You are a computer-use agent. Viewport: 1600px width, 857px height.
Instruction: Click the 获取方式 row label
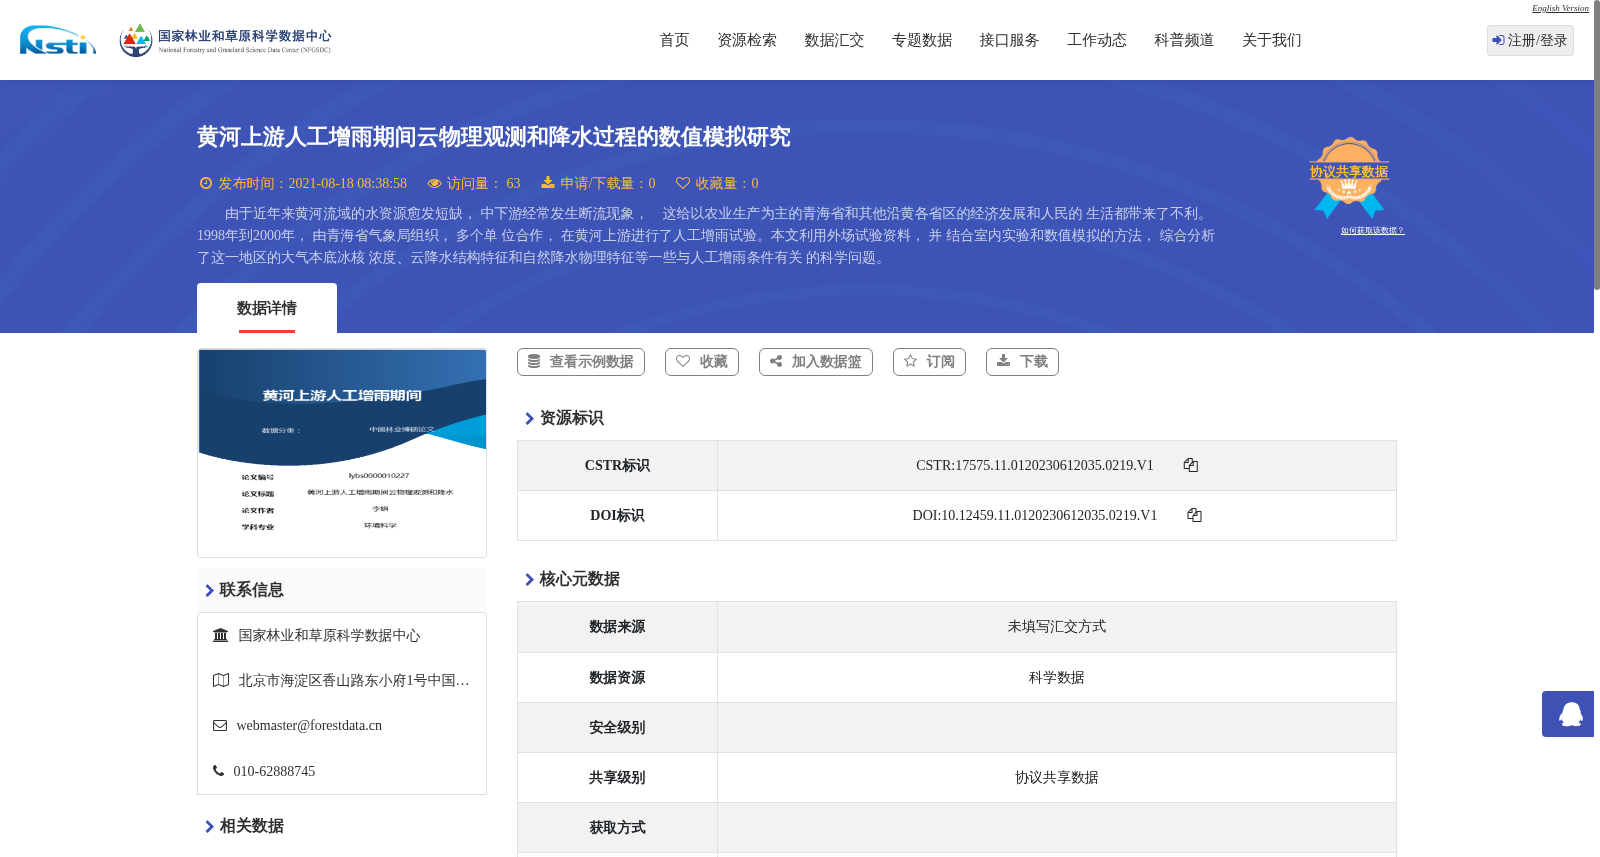click(x=617, y=828)
